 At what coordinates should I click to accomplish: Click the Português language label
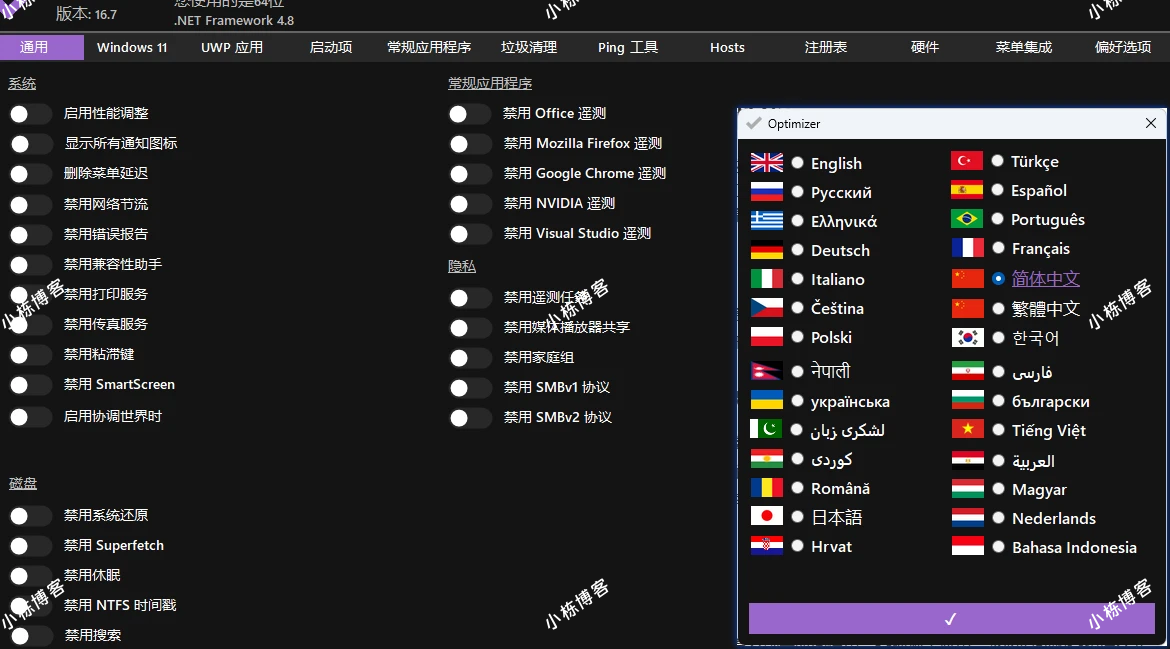click(x=1048, y=219)
